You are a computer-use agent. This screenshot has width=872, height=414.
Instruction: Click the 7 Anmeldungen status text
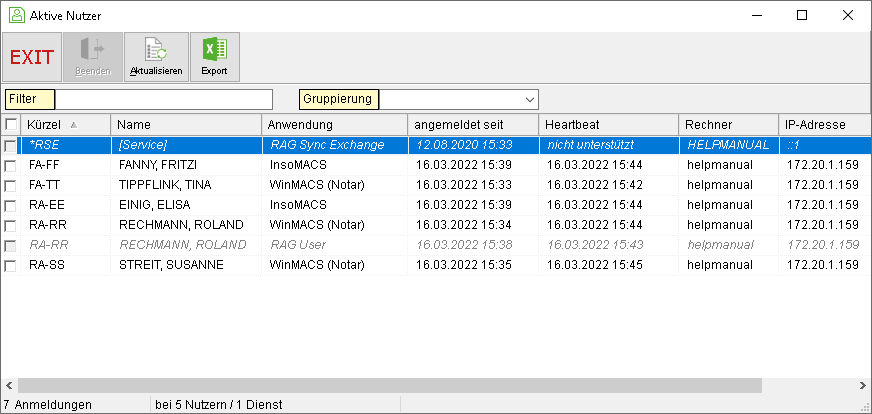click(x=47, y=405)
